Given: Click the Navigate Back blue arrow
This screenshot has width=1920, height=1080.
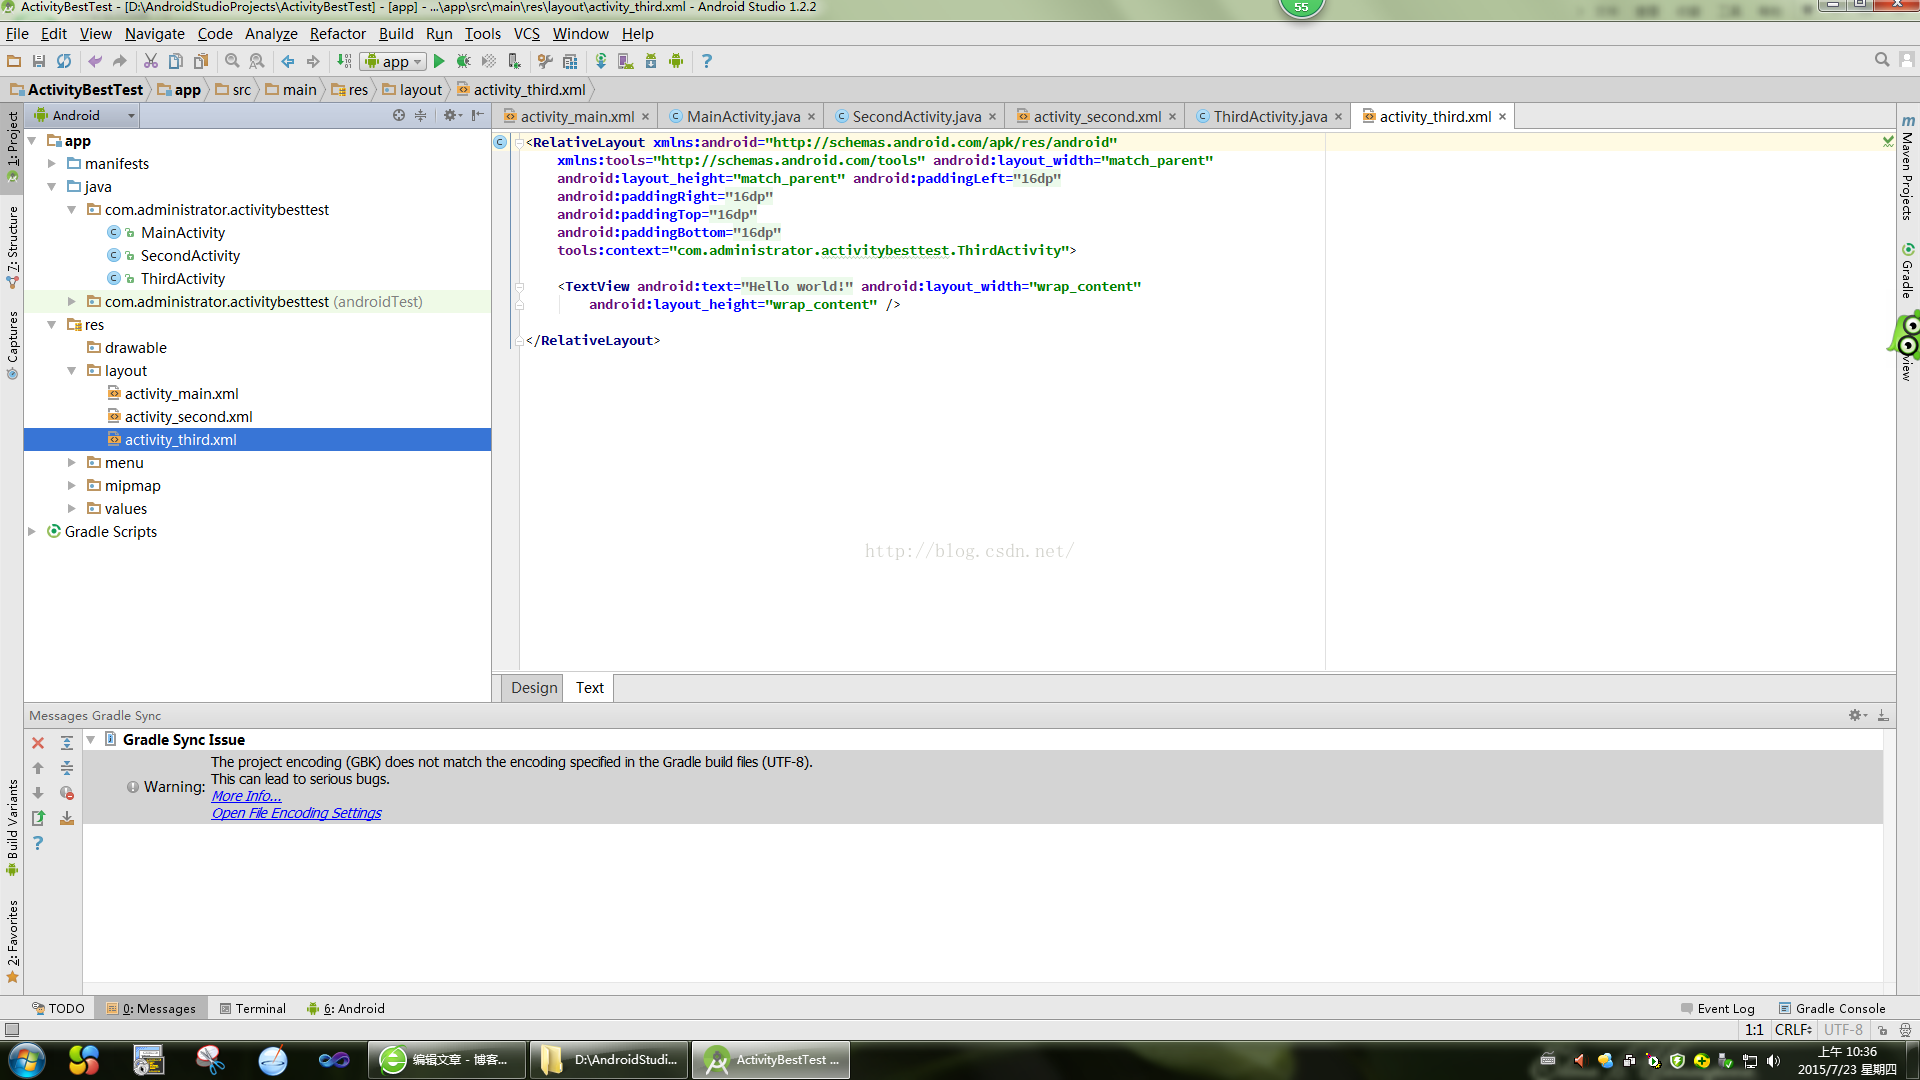Looking at the screenshot, I should point(288,61).
